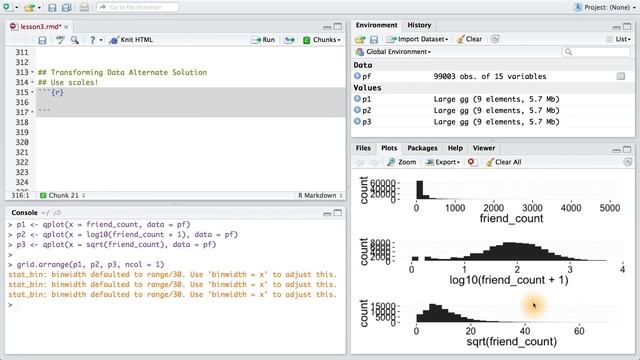Viewport: 640px width, 360px height.
Task: Click the Save icon in main toolbar
Action: tap(52, 7)
